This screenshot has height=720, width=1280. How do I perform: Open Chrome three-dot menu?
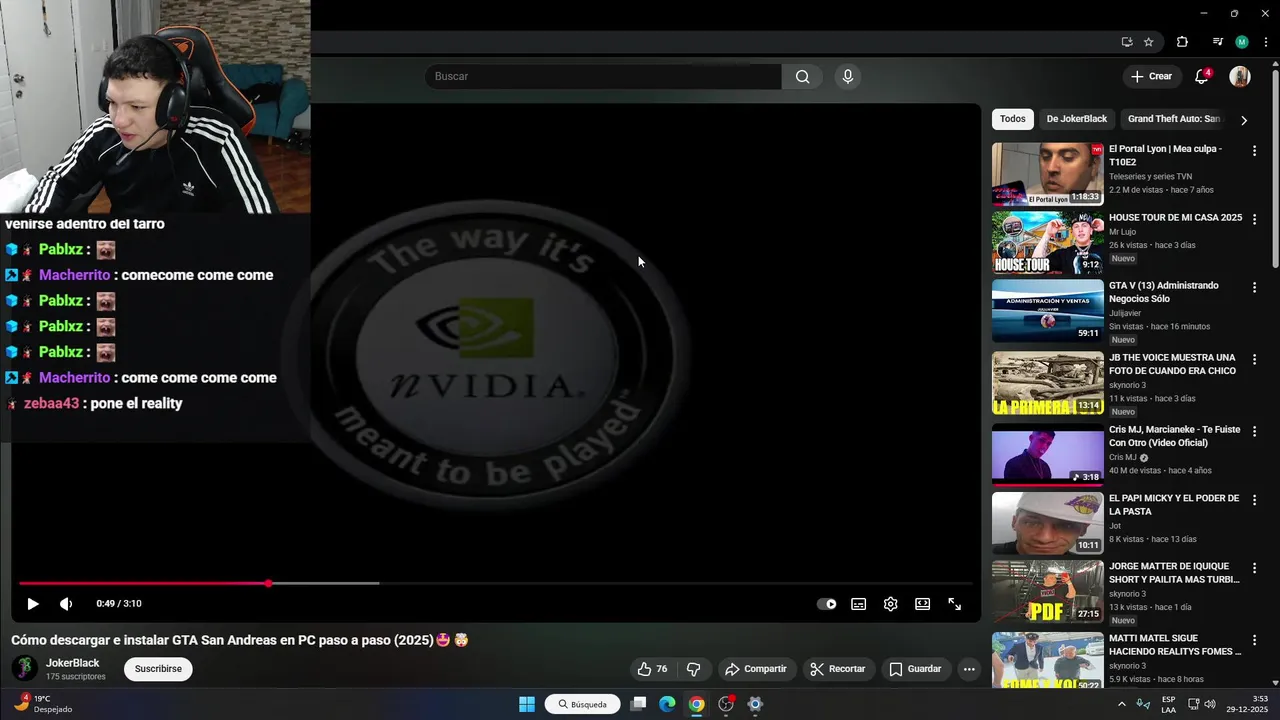click(1266, 42)
